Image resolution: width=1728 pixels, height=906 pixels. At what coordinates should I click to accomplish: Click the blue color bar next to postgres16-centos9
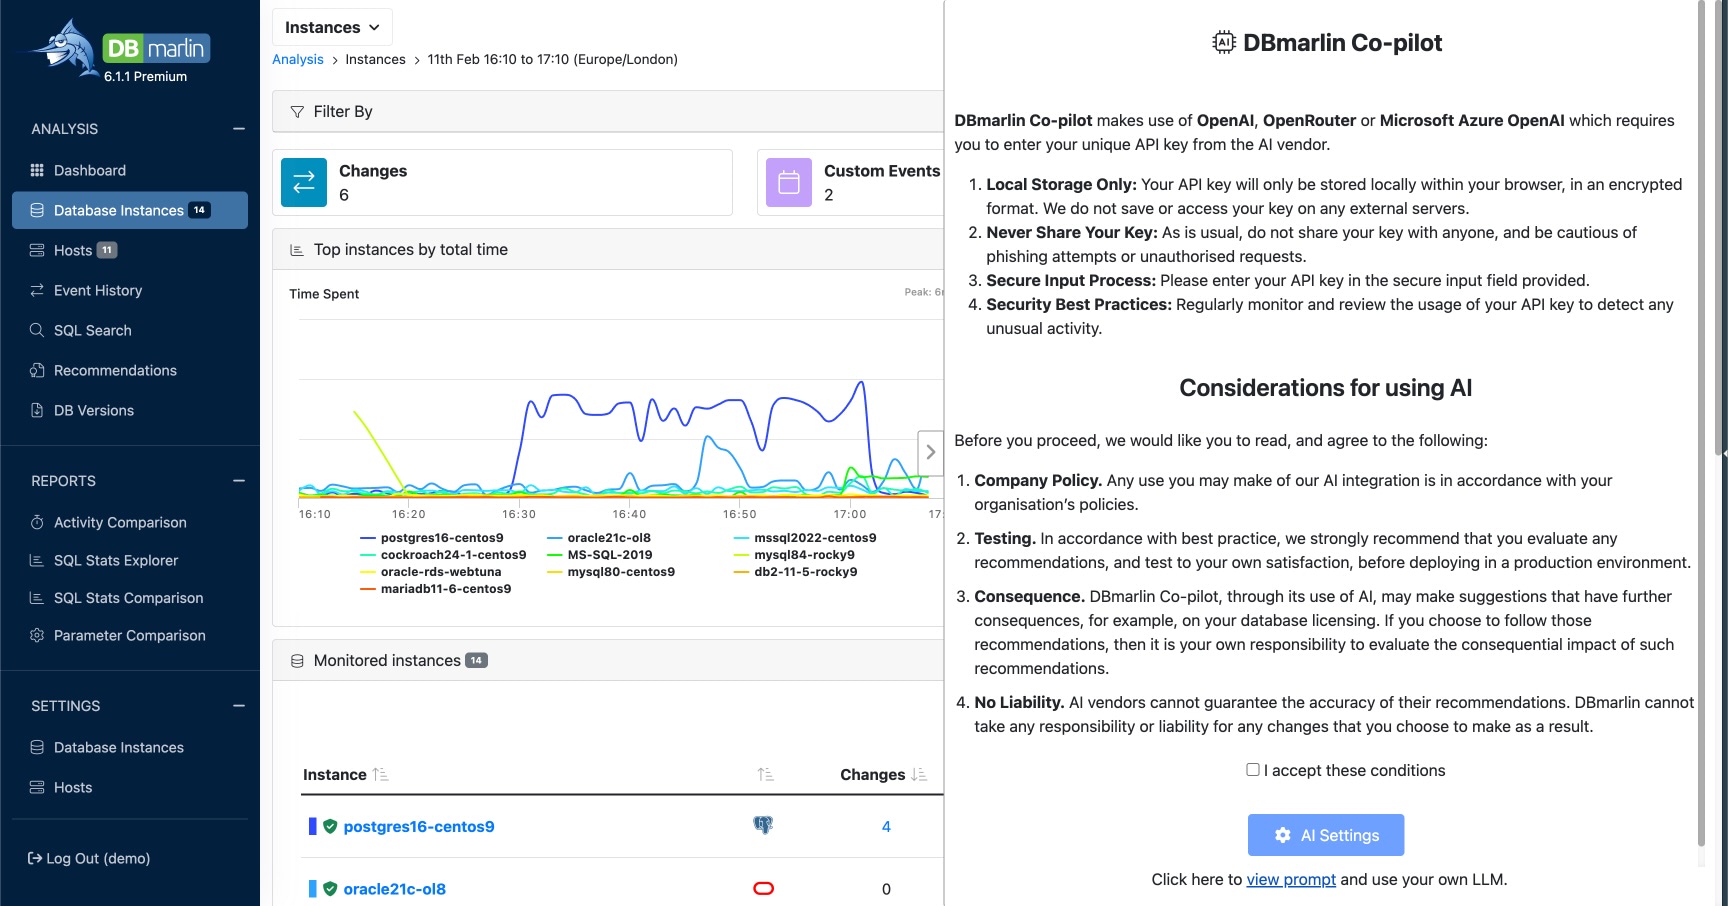tap(312, 826)
